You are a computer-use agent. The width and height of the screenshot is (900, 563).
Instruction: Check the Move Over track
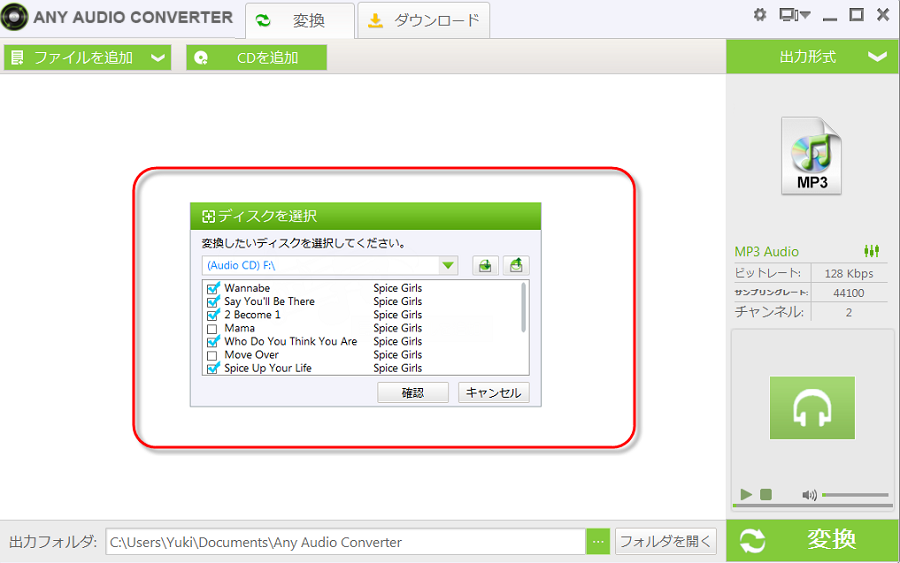click(212, 356)
